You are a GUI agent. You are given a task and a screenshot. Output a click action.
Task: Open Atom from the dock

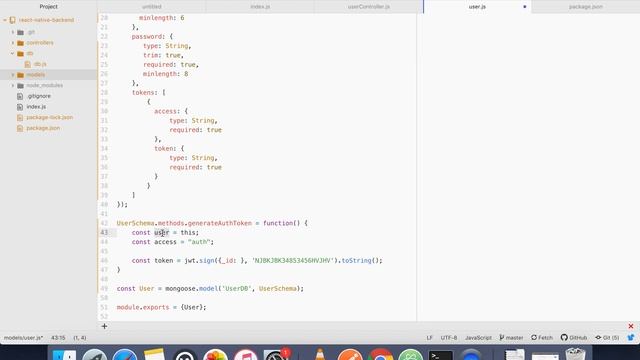[411, 354]
